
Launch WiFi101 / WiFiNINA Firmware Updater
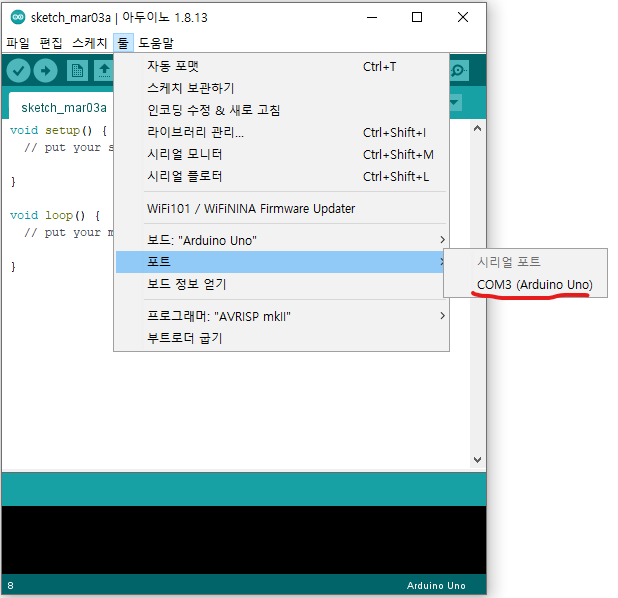(281, 208)
